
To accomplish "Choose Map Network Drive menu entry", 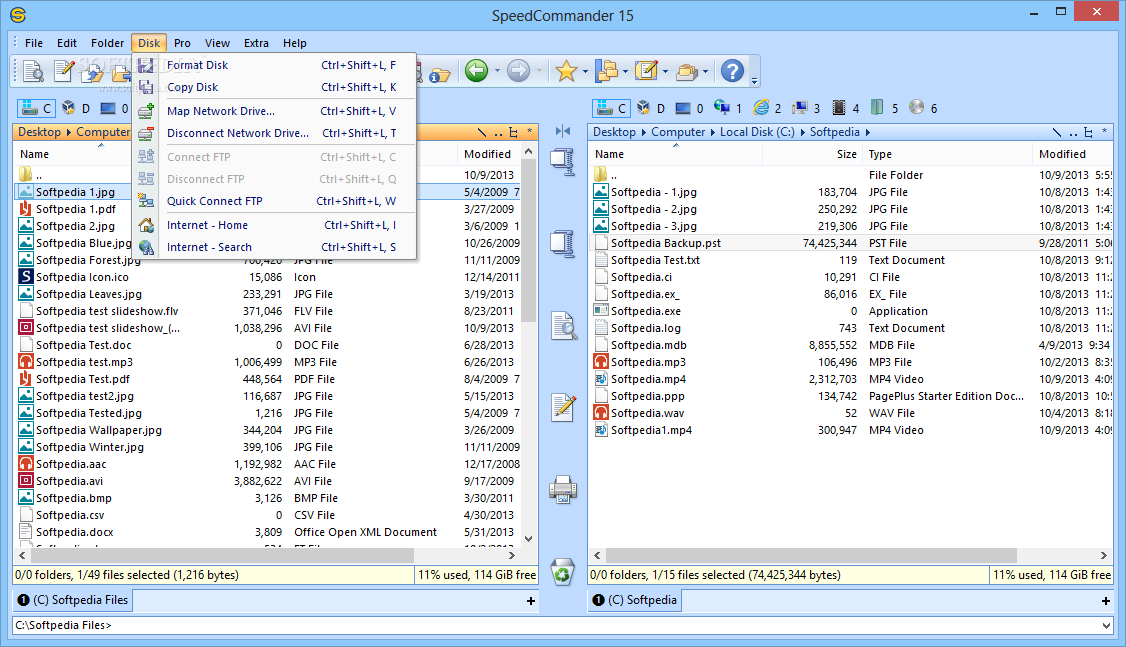I will pos(273,111).
